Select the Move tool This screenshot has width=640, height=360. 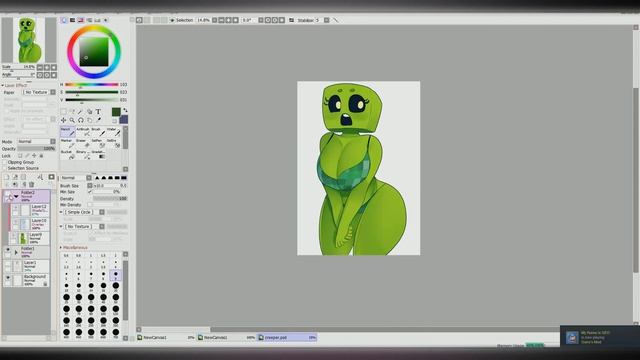pos(63,120)
